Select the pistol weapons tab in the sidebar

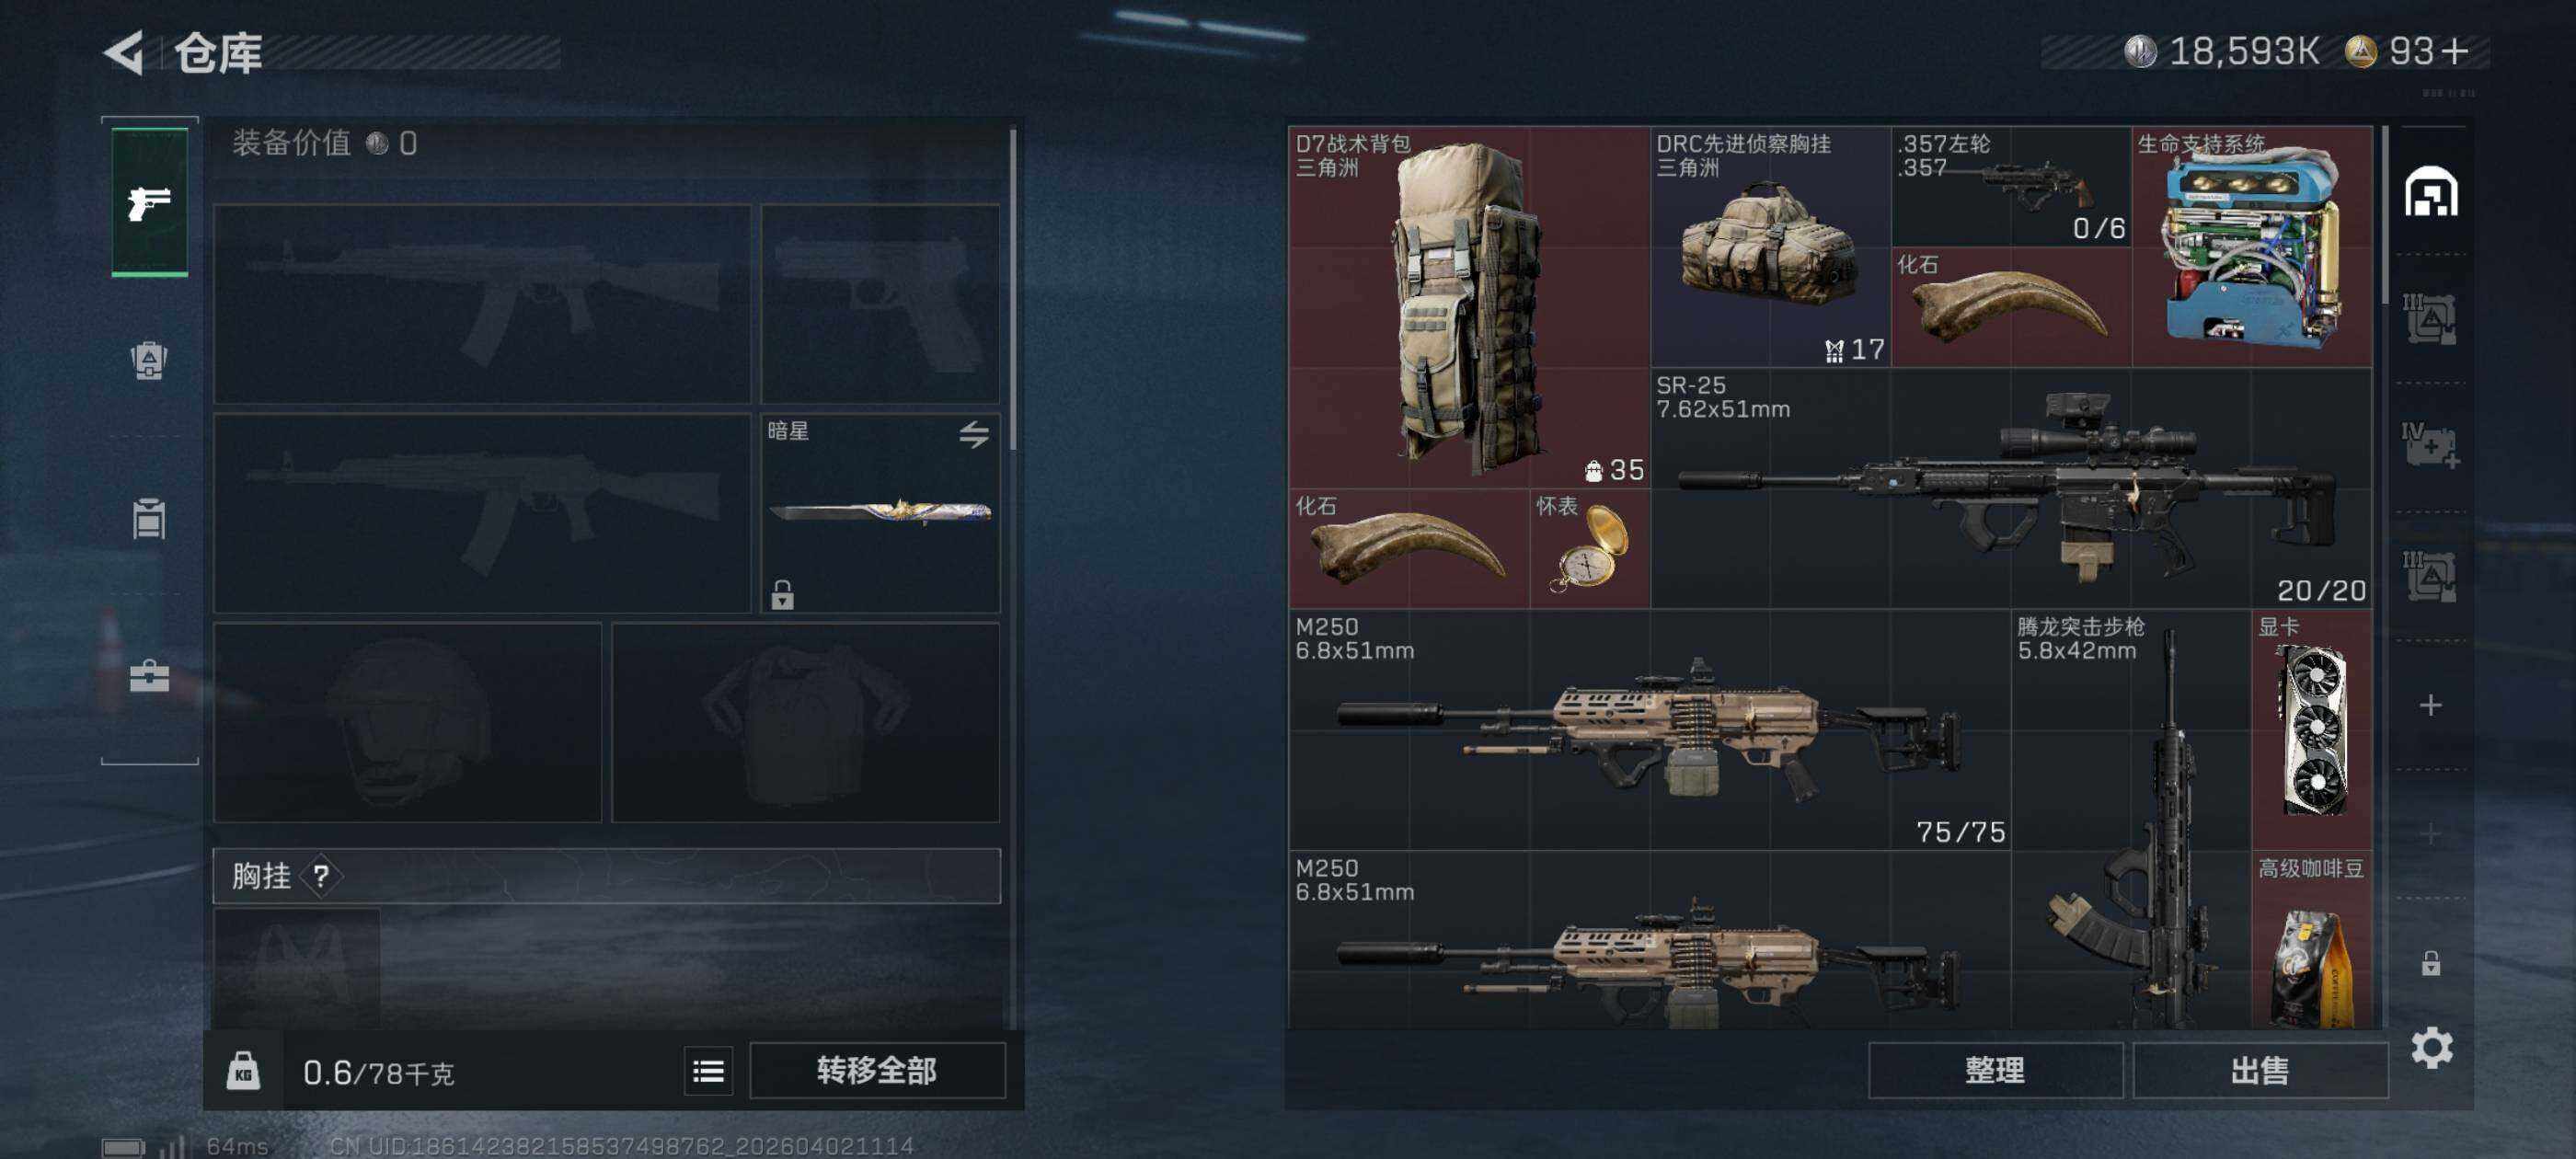pyautogui.click(x=149, y=202)
